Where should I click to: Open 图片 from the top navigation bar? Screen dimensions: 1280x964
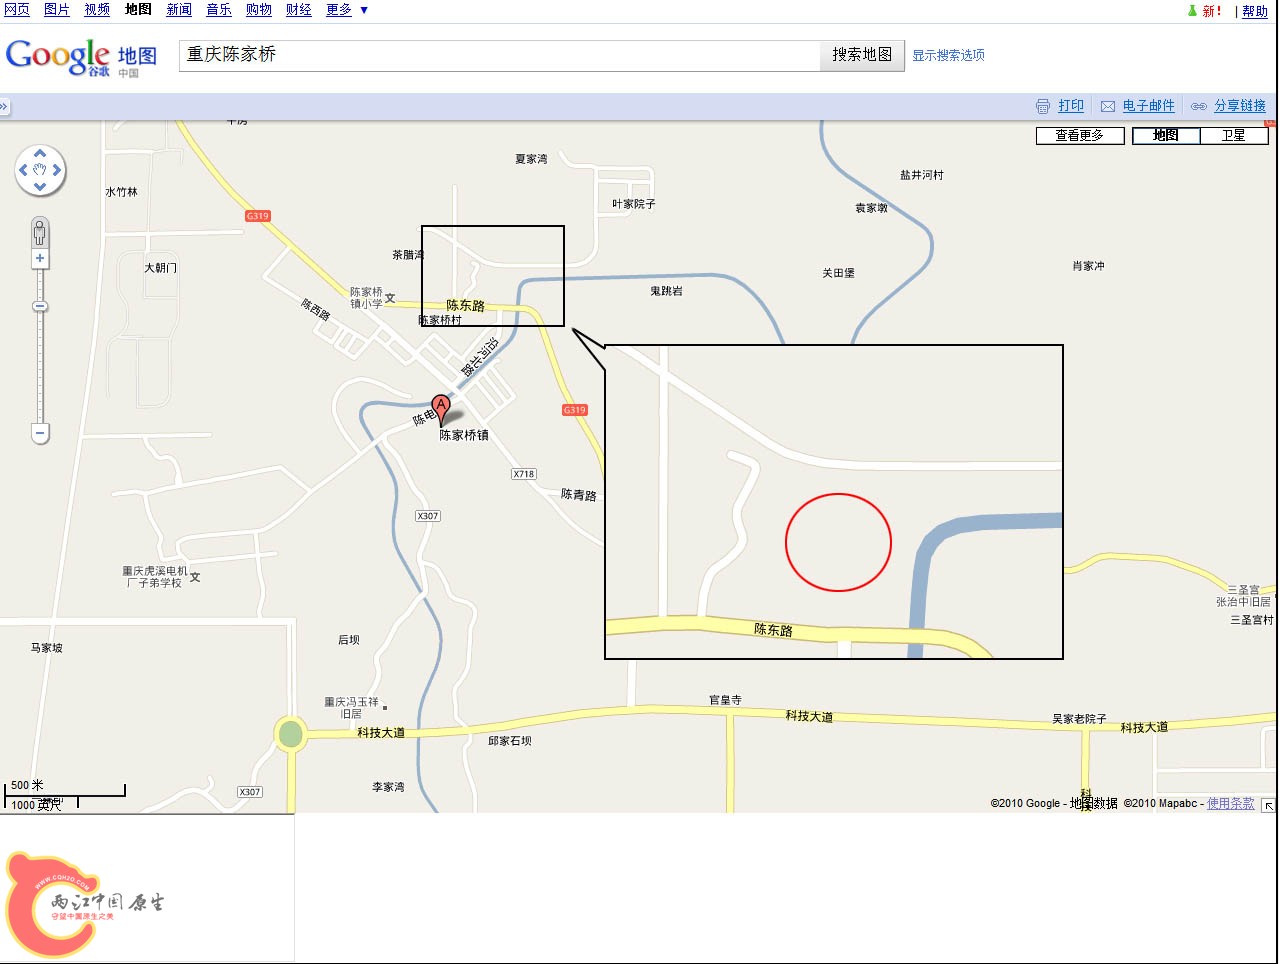pyautogui.click(x=55, y=10)
